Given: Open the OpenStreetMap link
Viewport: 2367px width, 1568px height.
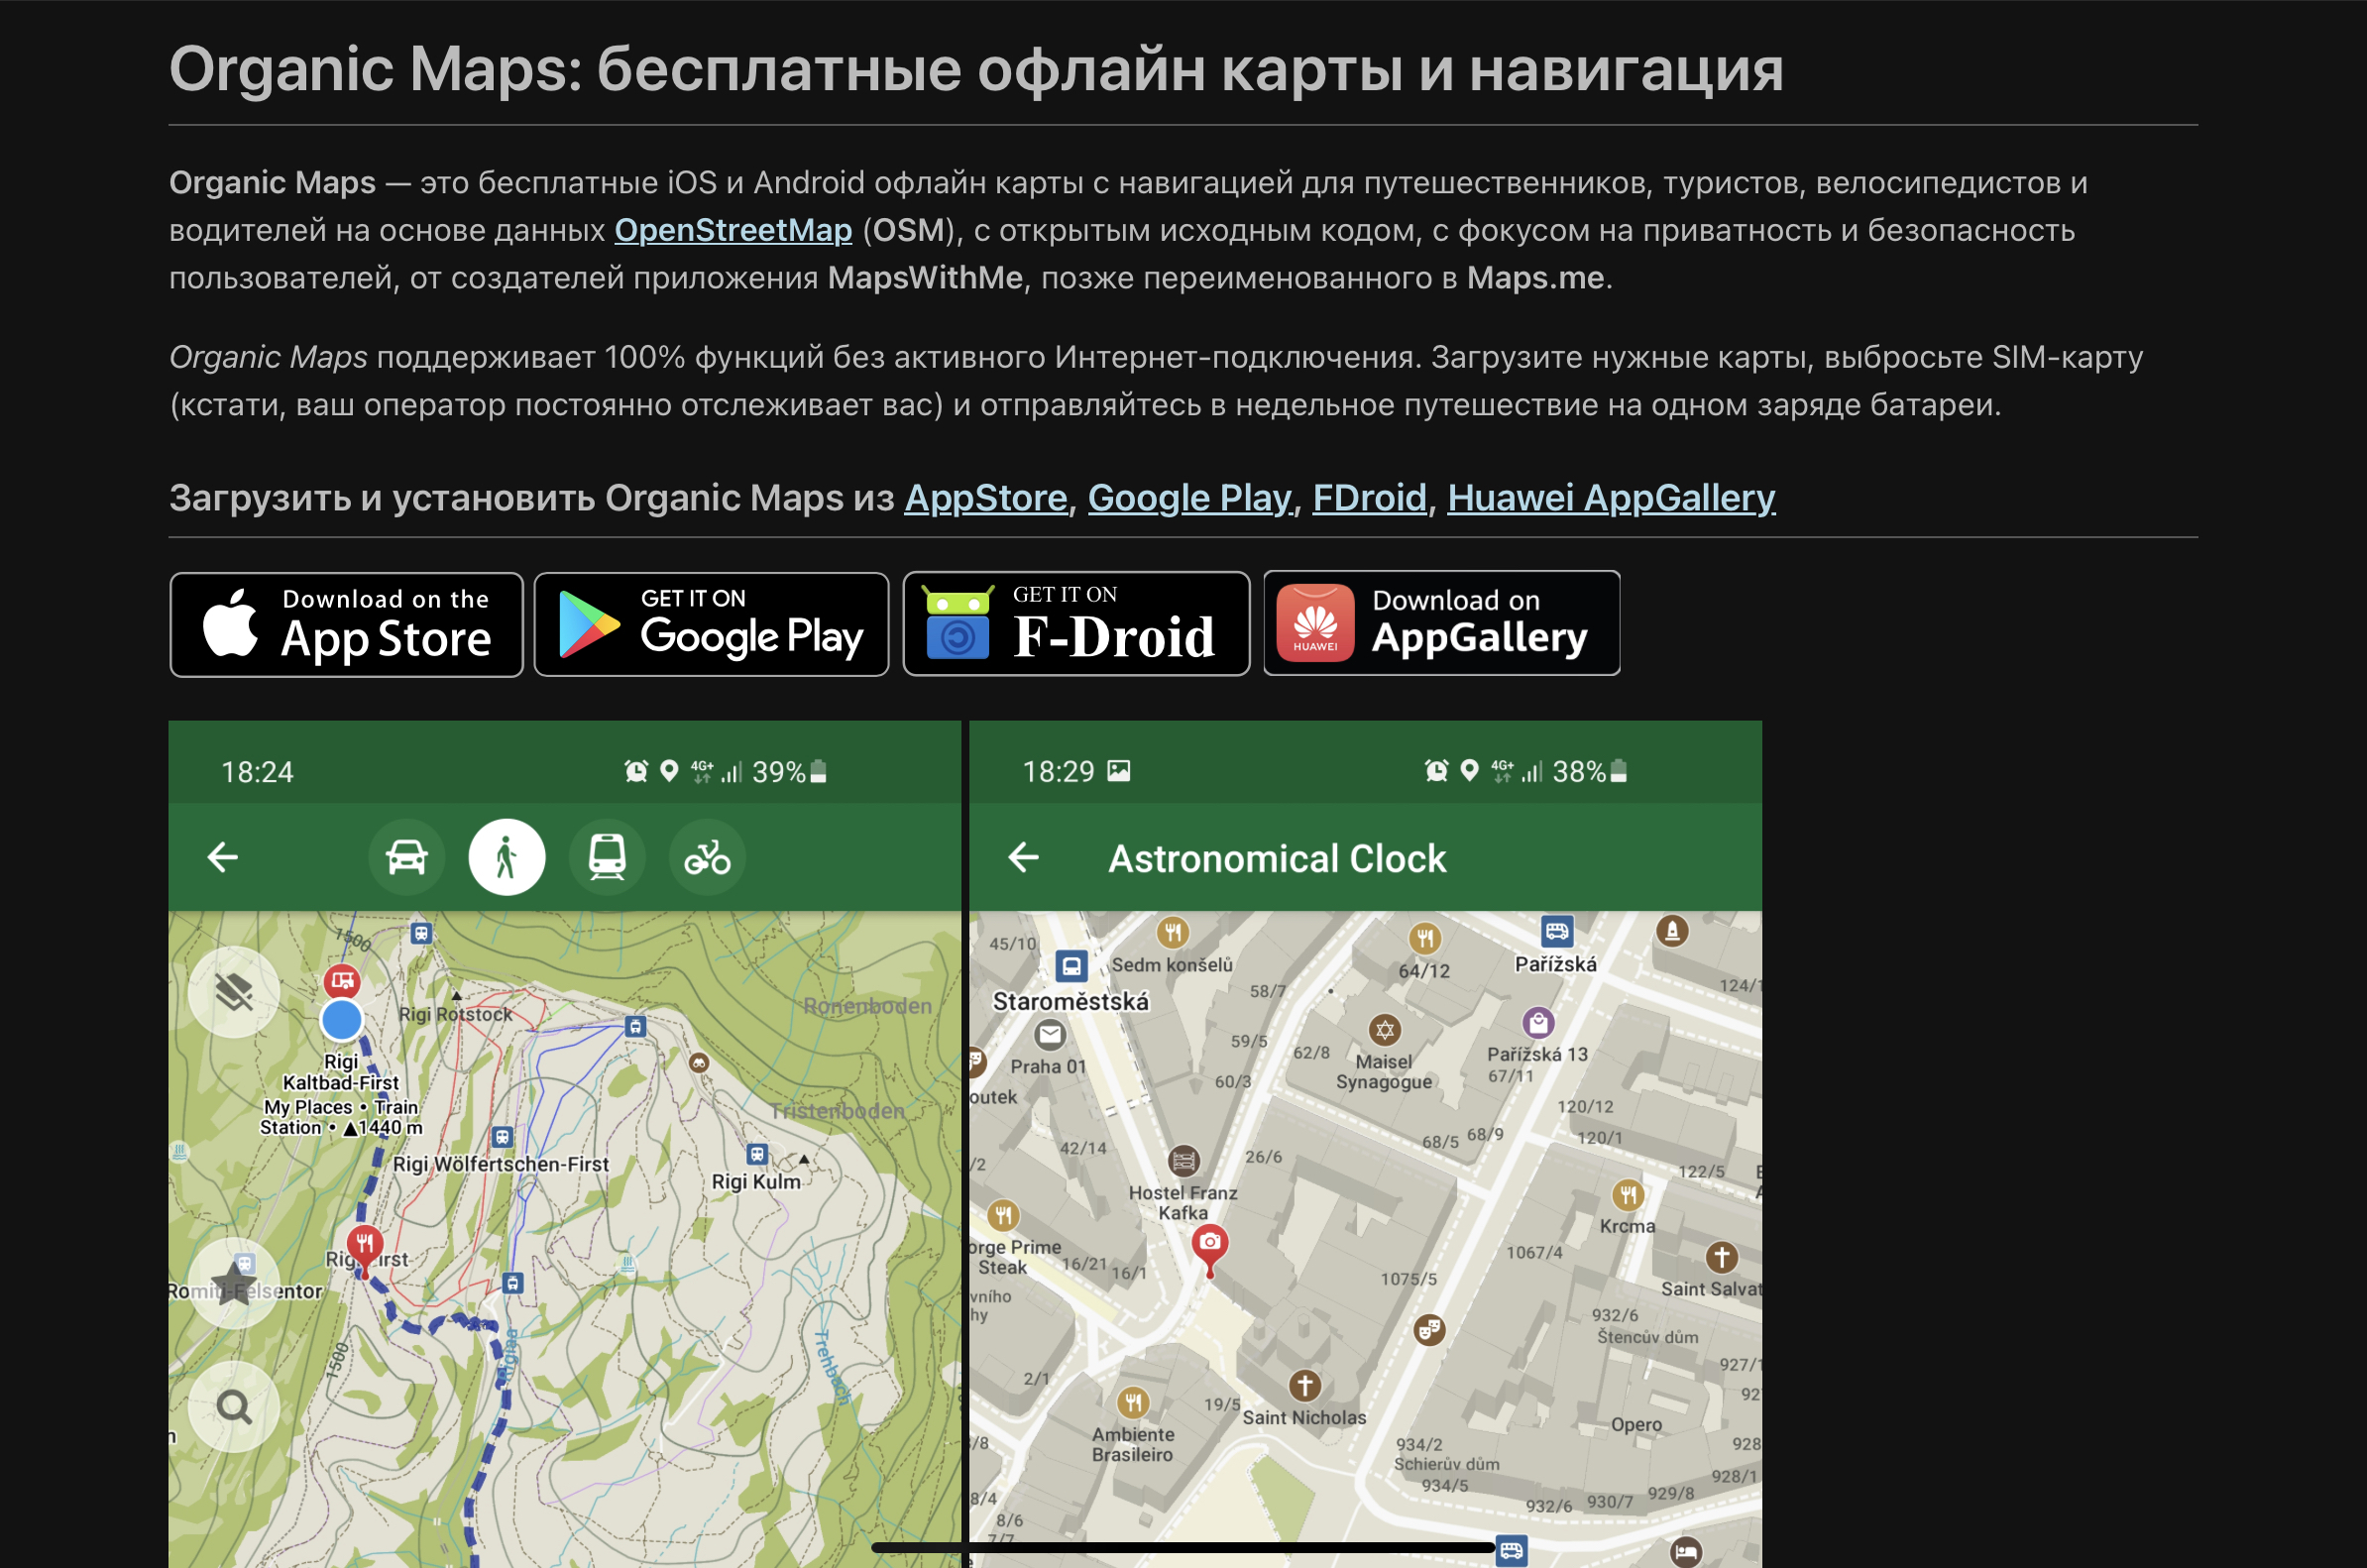Looking at the screenshot, I should pos(733,231).
